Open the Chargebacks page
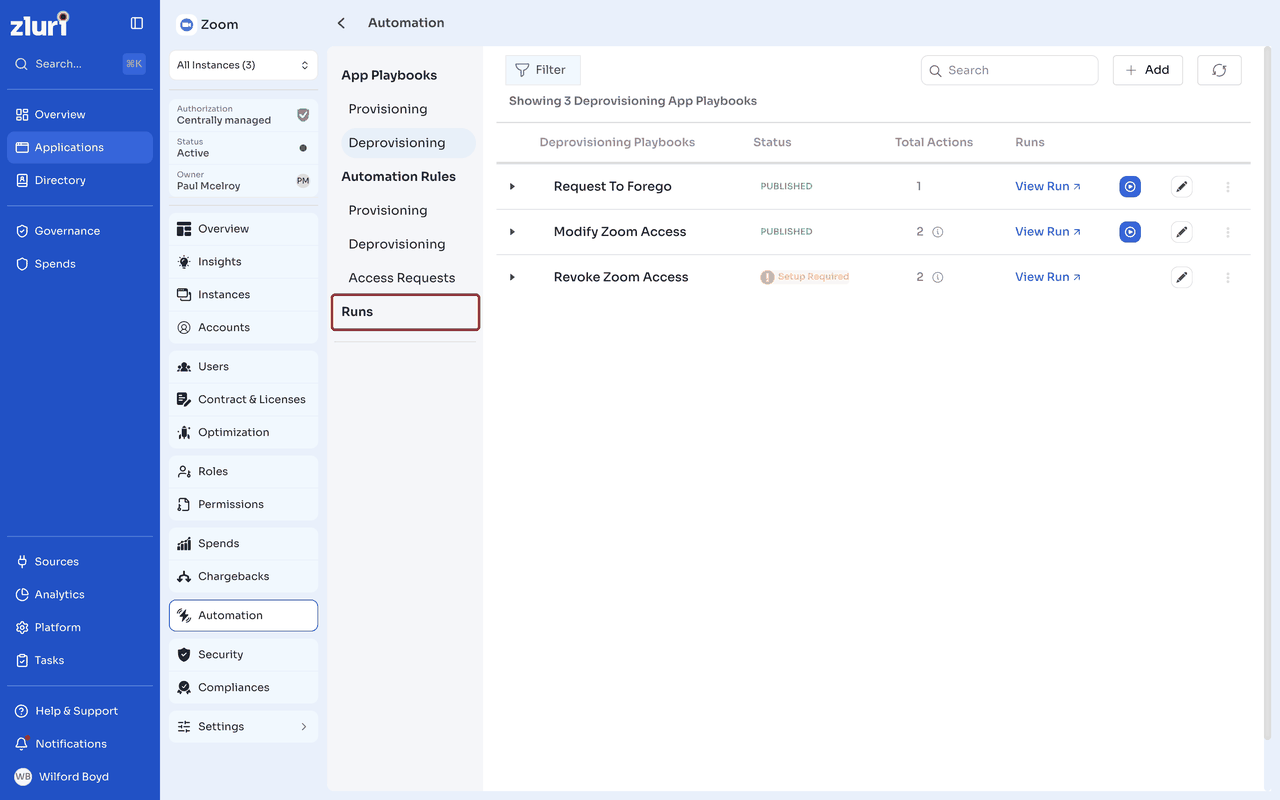This screenshot has height=800, width=1280. [243, 577]
